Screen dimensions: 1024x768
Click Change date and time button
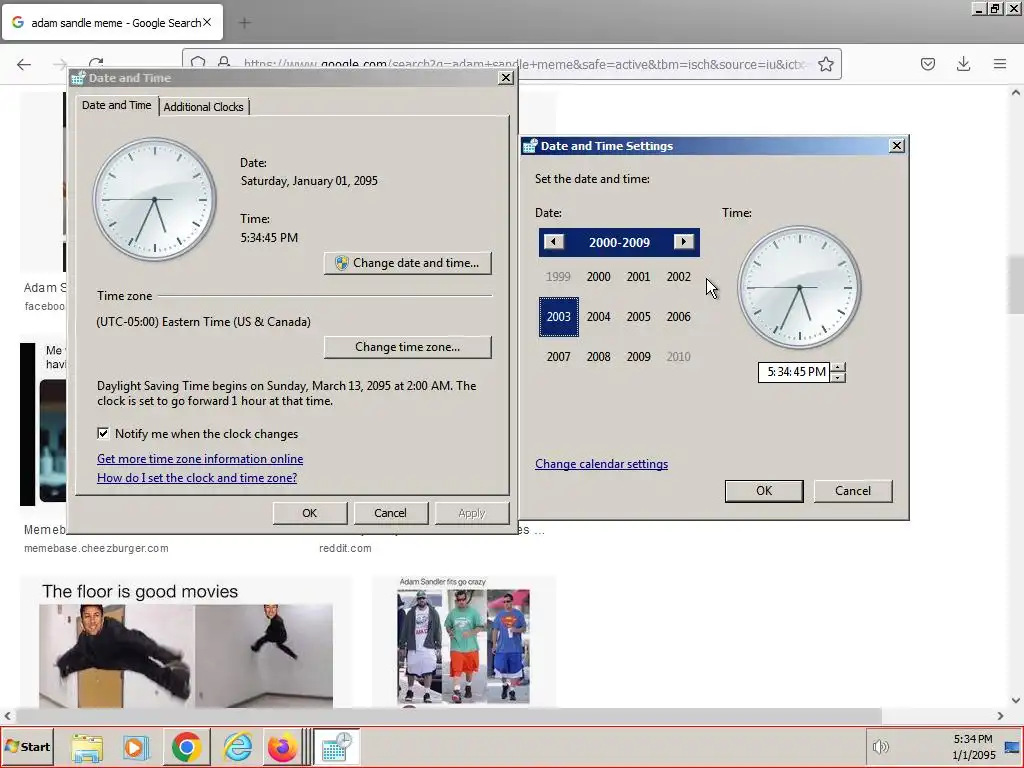[x=408, y=263]
